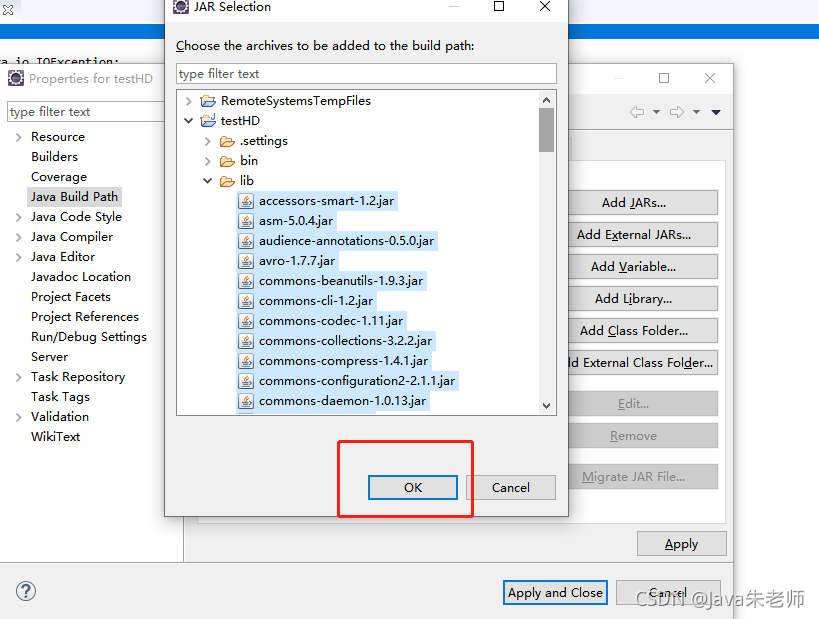Expand the bin folder node
819x619 pixels.
pyautogui.click(x=208, y=161)
